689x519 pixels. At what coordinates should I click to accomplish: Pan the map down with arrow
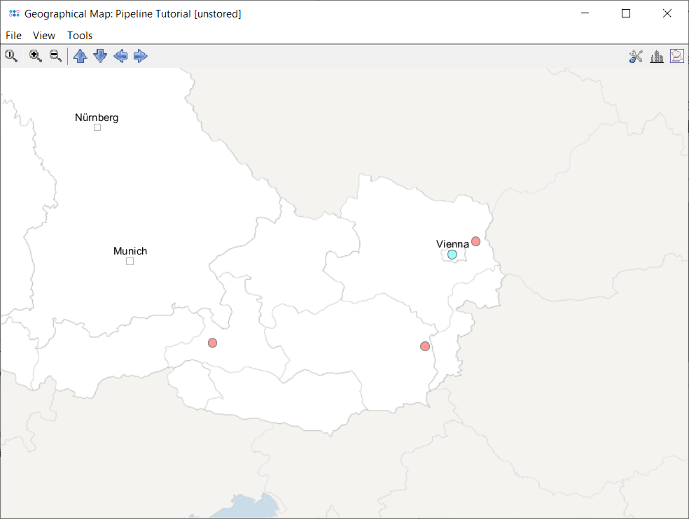[x=100, y=56]
